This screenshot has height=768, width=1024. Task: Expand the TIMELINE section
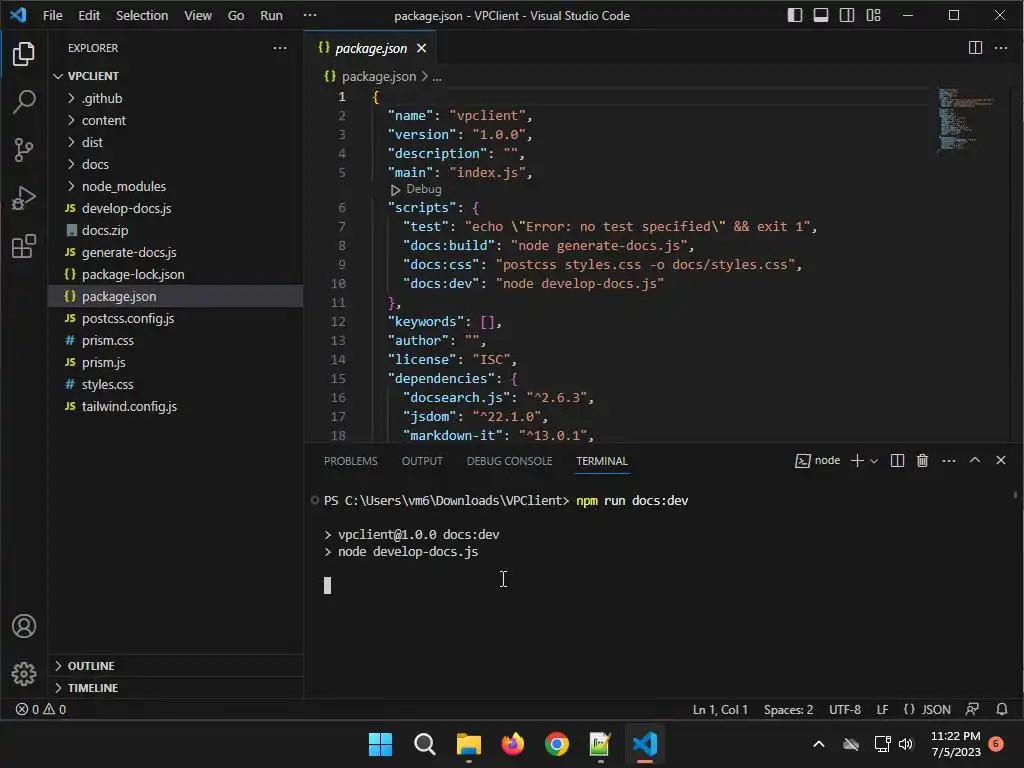pyautogui.click(x=176, y=688)
